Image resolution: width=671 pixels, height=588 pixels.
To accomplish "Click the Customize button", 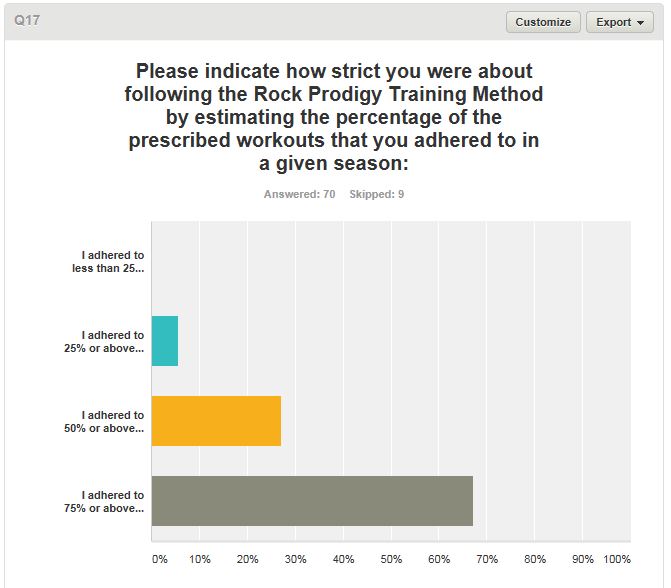I will click(x=543, y=22).
